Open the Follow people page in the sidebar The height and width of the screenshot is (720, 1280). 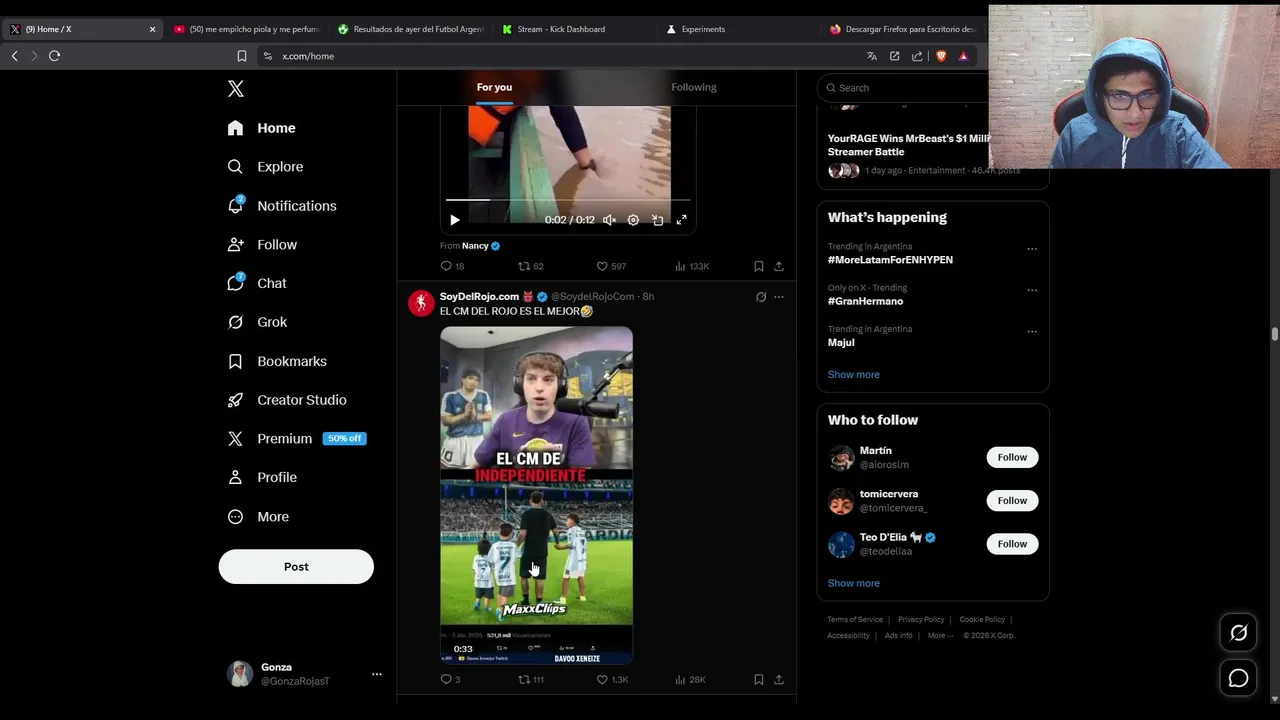[x=262, y=245]
